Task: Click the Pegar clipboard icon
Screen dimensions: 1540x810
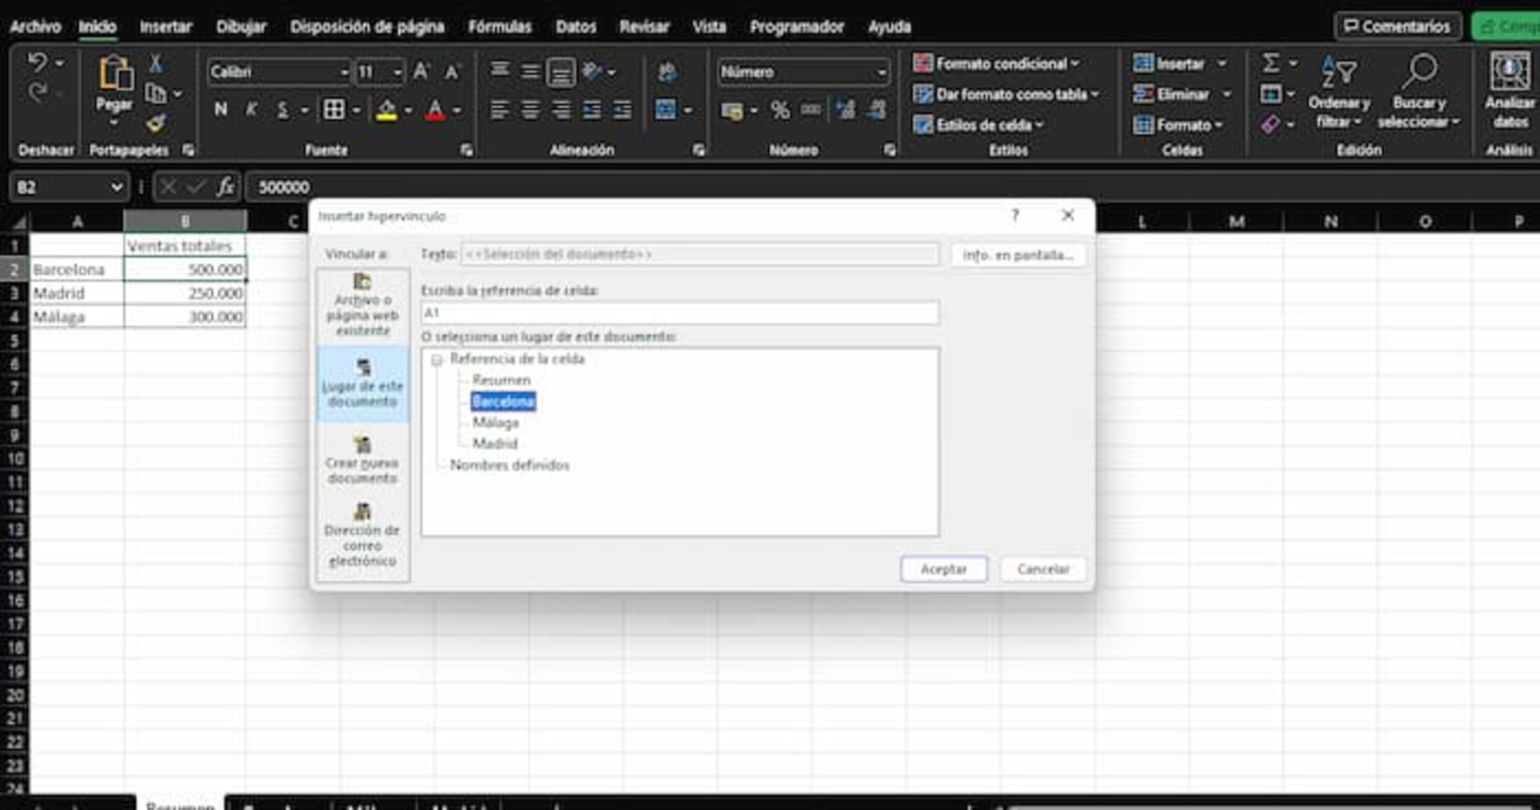Action: 115,72
